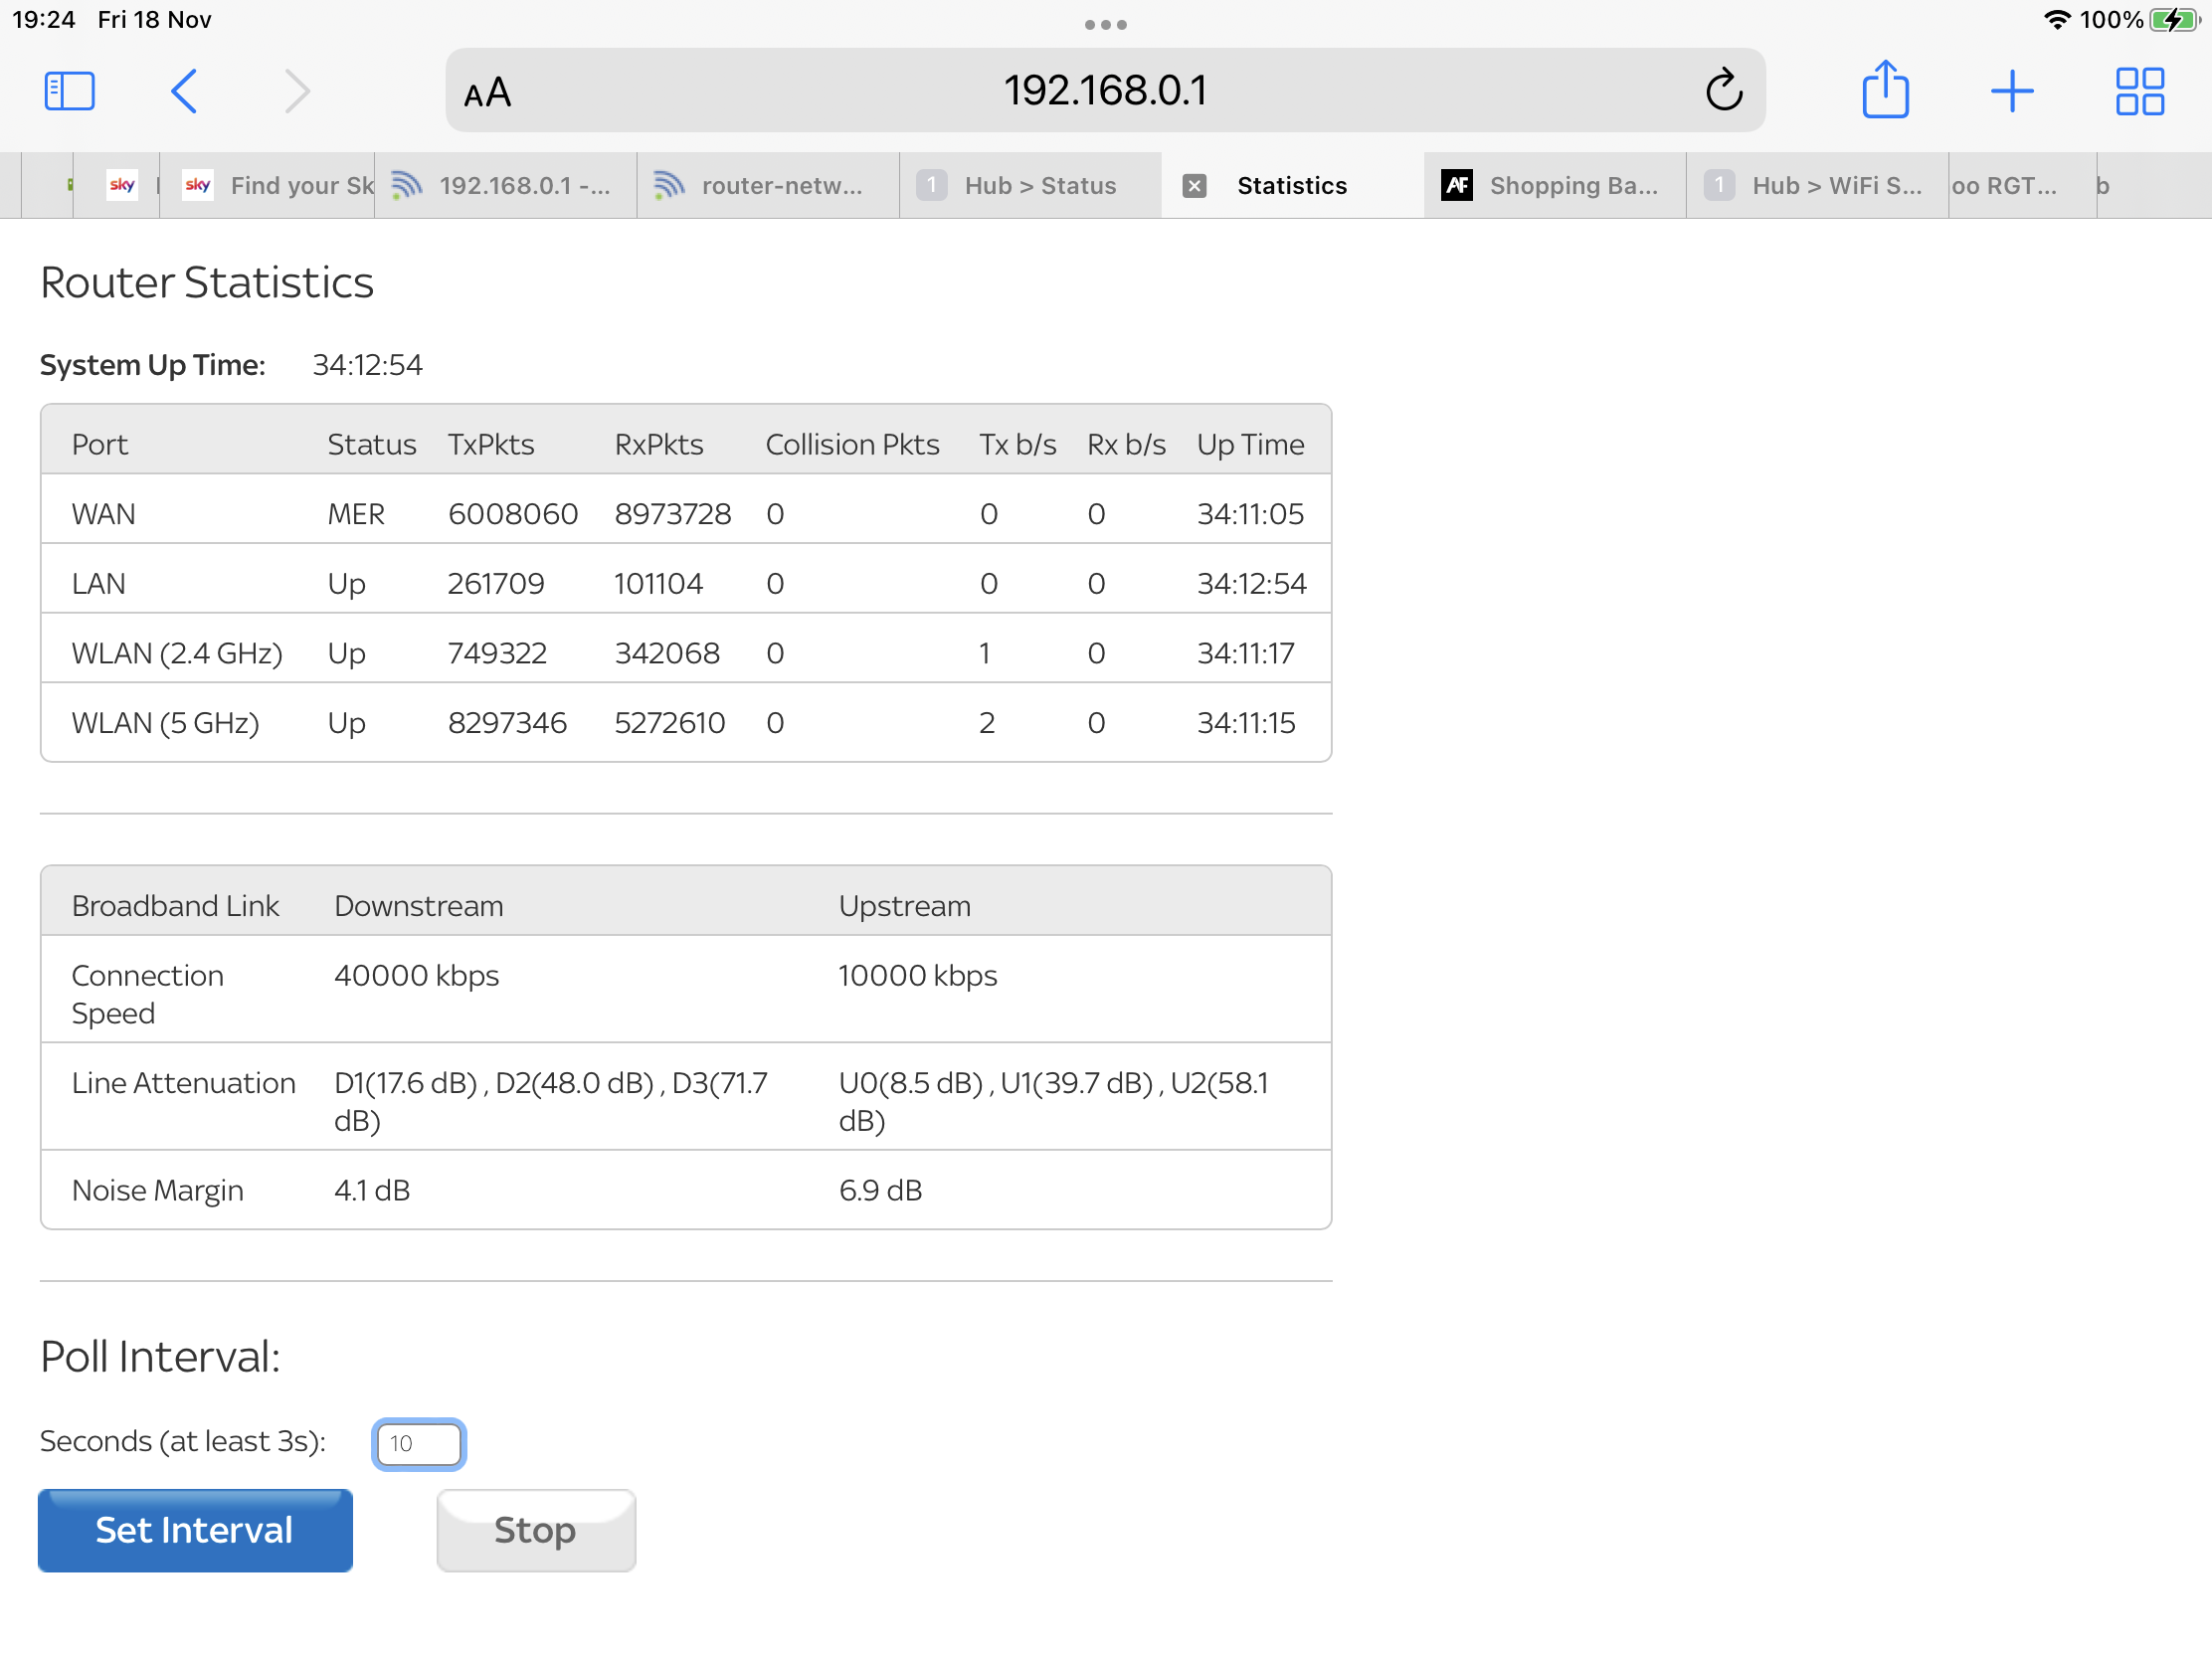2212x1659 pixels.
Task: Open the Safari sidebar panel
Action: (x=69, y=91)
